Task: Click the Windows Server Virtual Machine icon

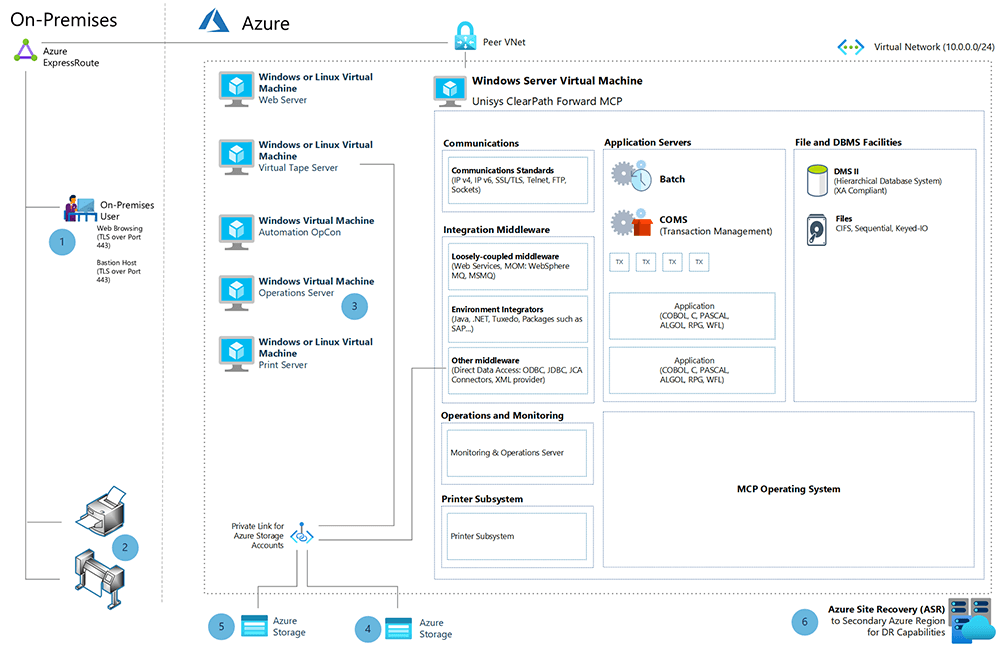Action: coord(450,91)
